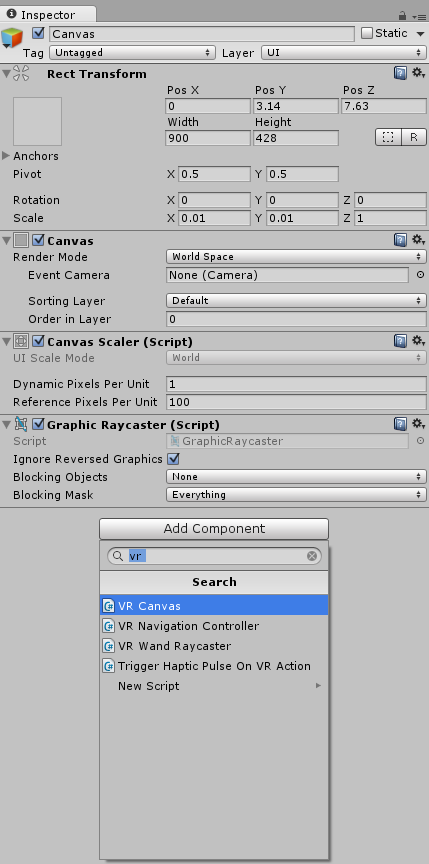Pick Event Camera with the object selector circle

click(420, 275)
